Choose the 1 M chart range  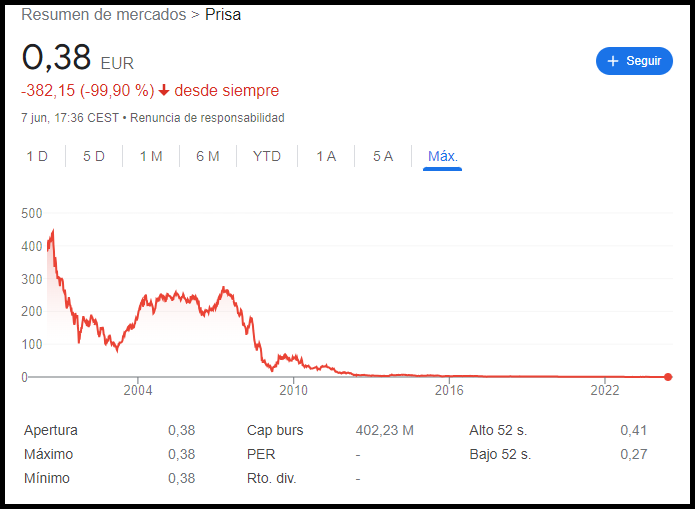coord(151,156)
